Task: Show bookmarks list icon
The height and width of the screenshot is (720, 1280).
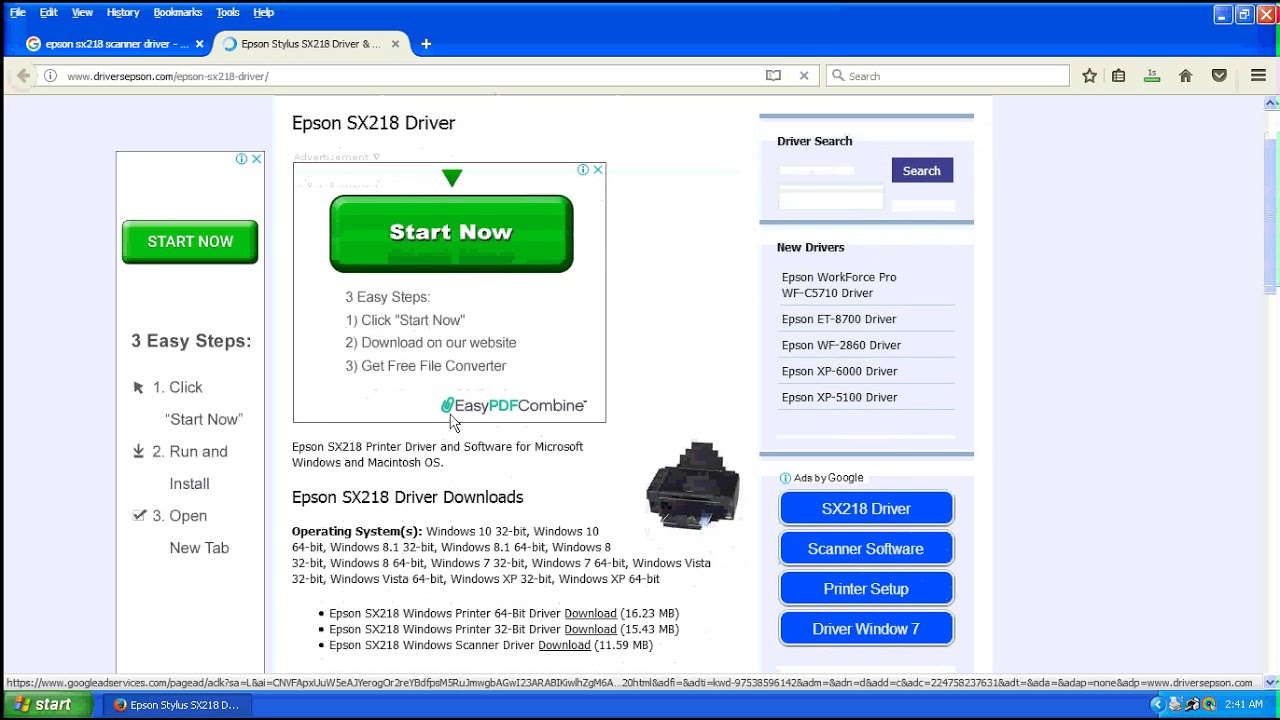Action: click(x=1119, y=76)
